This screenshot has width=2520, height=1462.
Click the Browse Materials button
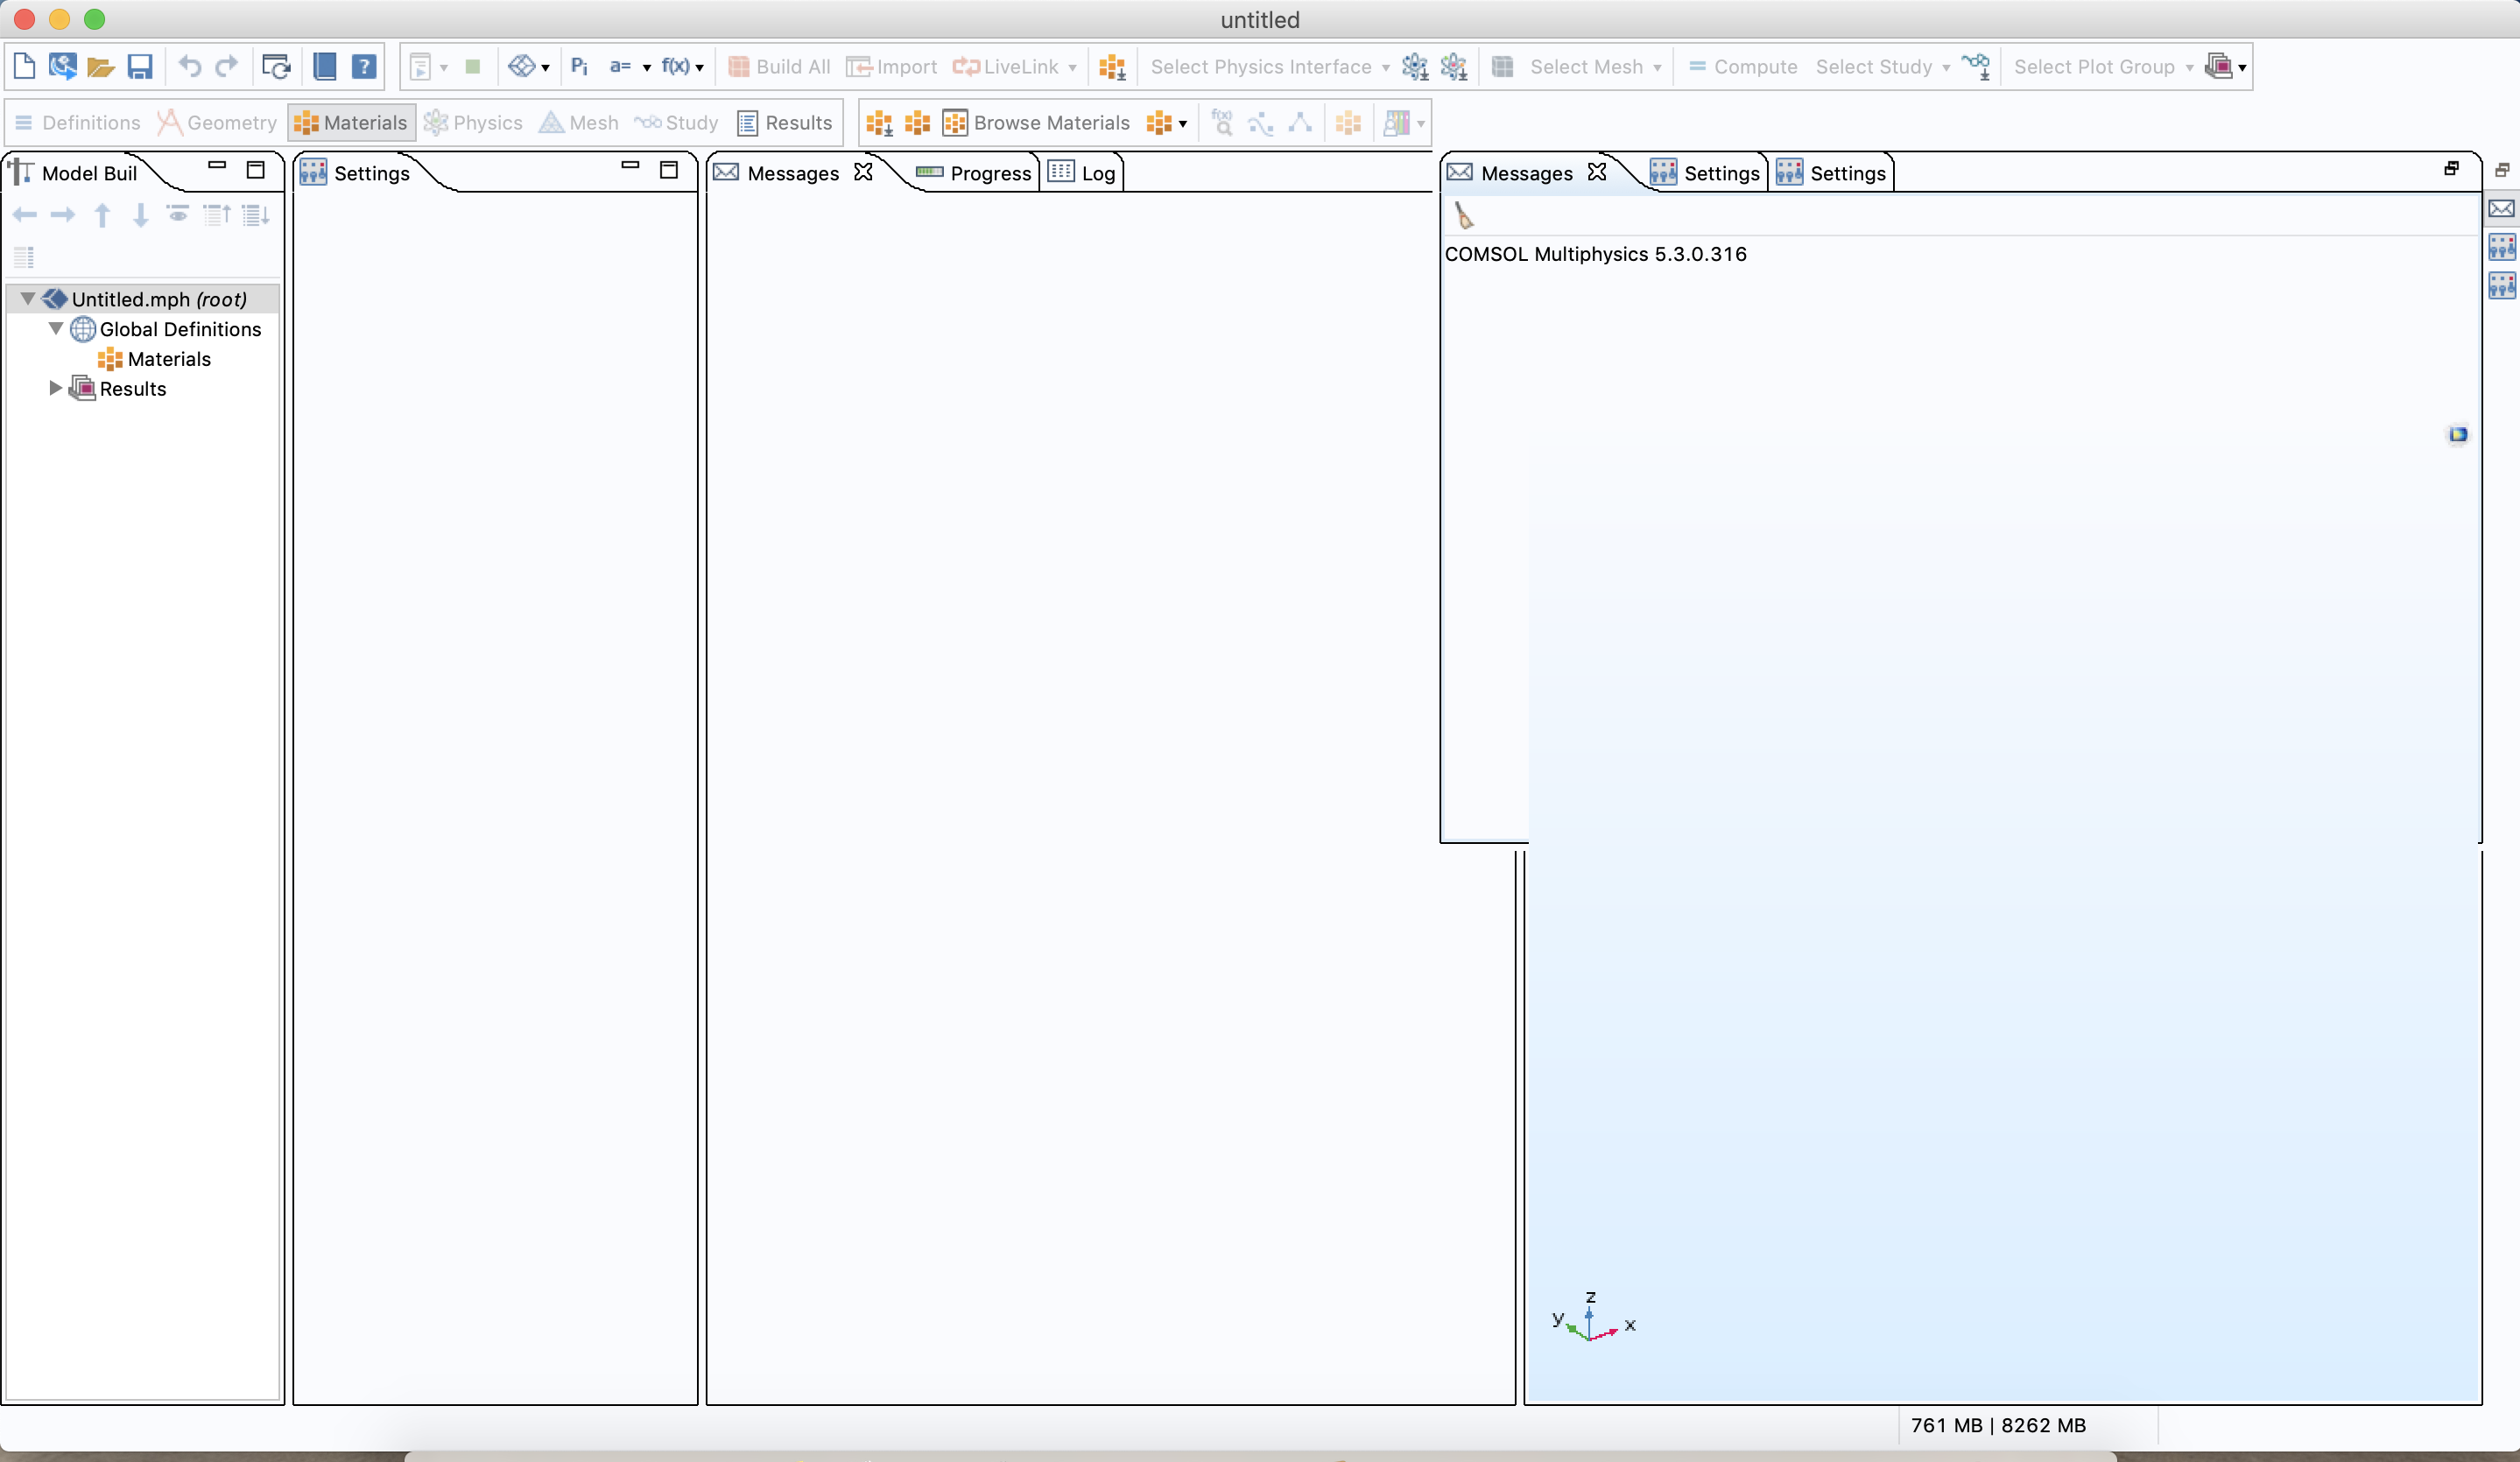[x=1037, y=122]
